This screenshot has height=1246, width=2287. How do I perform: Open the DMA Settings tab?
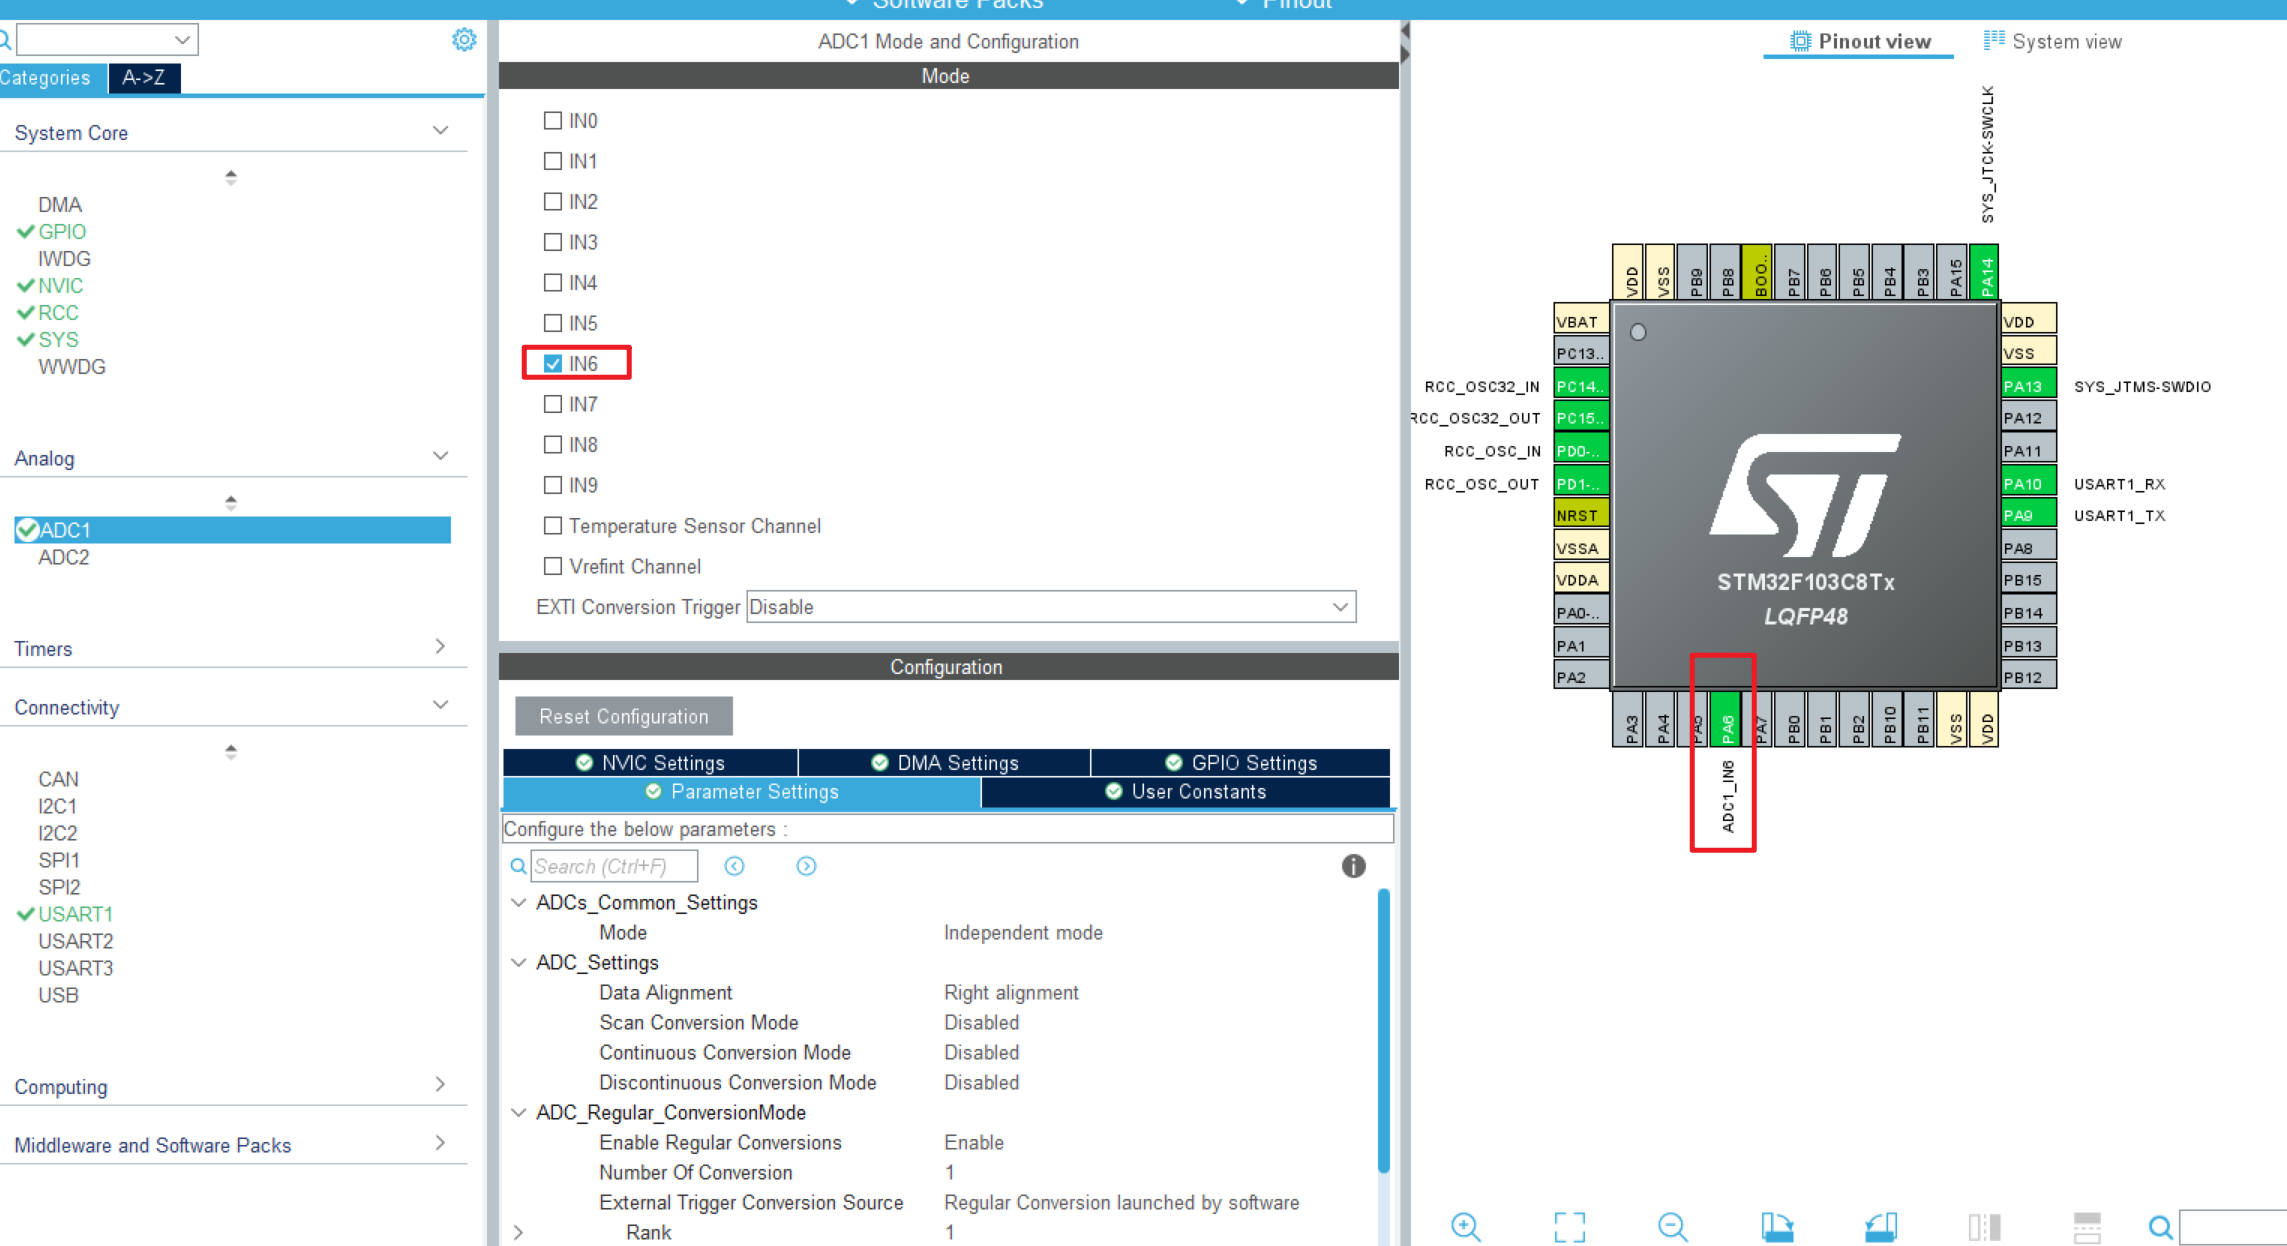pos(944,763)
